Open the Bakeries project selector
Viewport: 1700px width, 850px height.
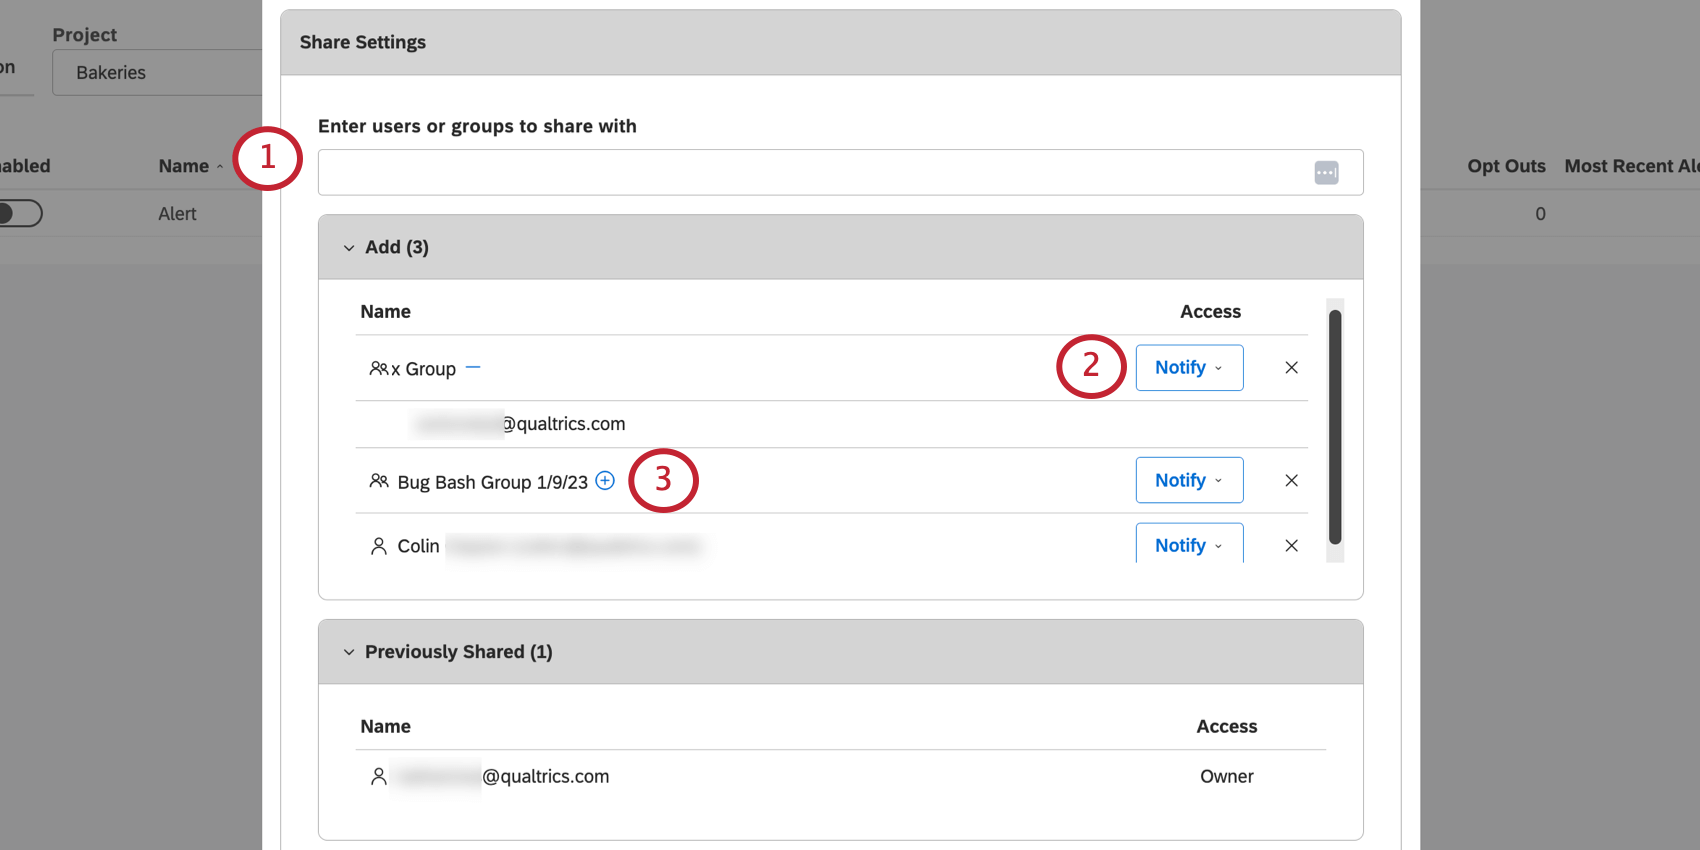(x=155, y=73)
